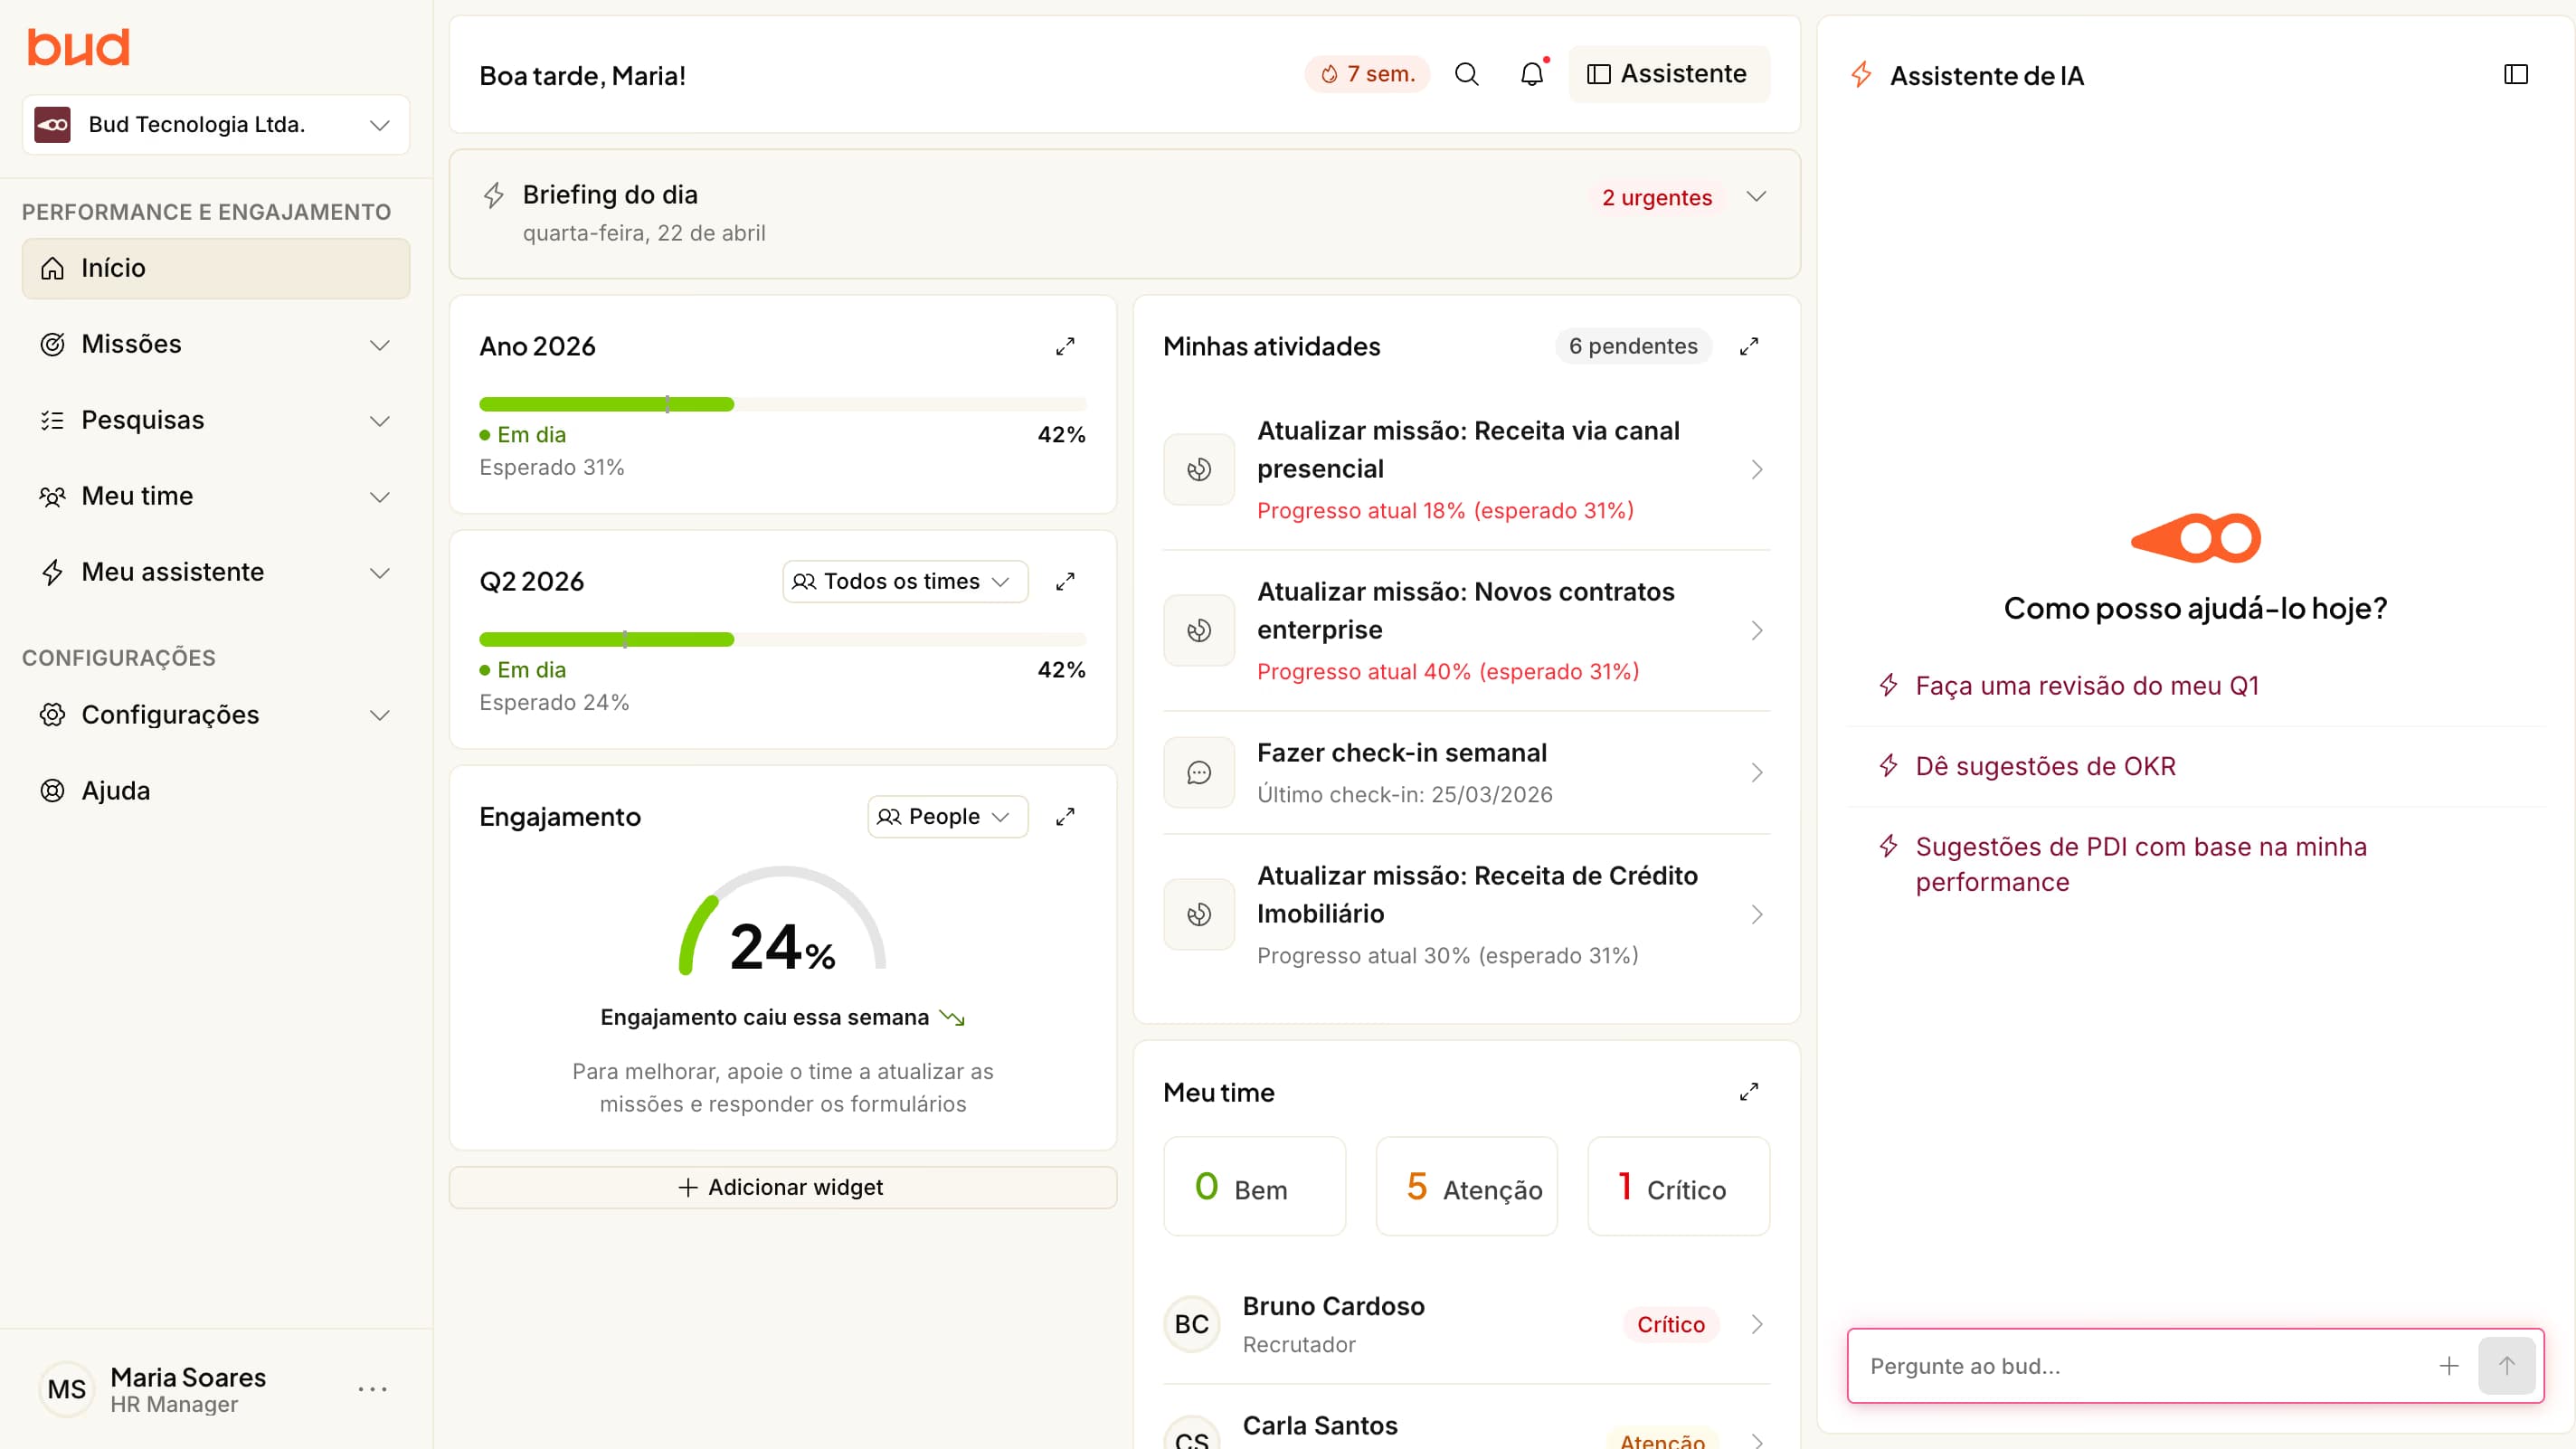The image size is (2576, 1449).
Task: Expand the Minhas atividades panel
Action: pyautogui.click(x=1748, y=346)
